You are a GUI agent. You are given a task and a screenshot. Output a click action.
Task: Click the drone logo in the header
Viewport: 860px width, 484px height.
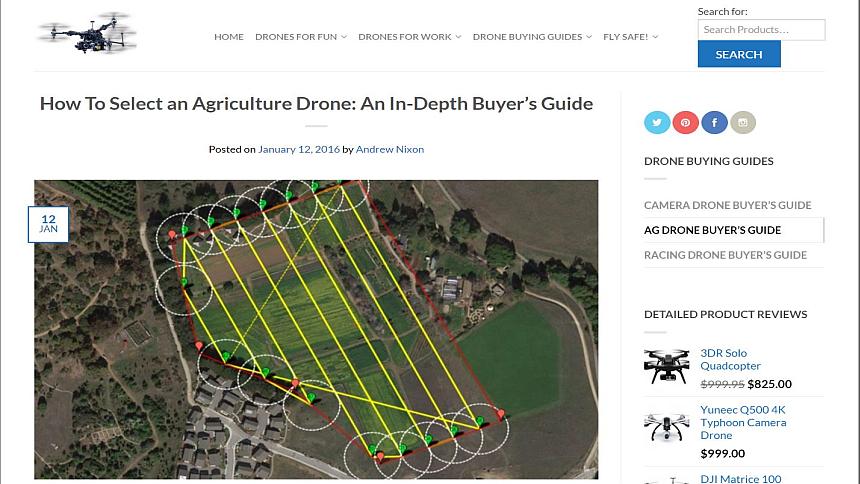click(x=87, y=33)
